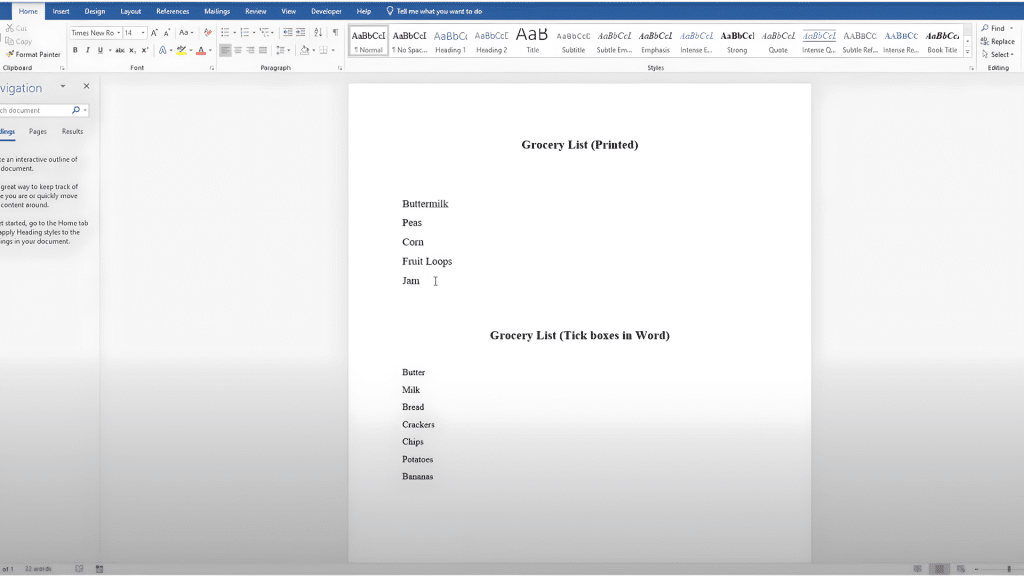This screenshot has height=576, width=1024.
Task: Apply the Heading 1 style
Action: point(450,41)
